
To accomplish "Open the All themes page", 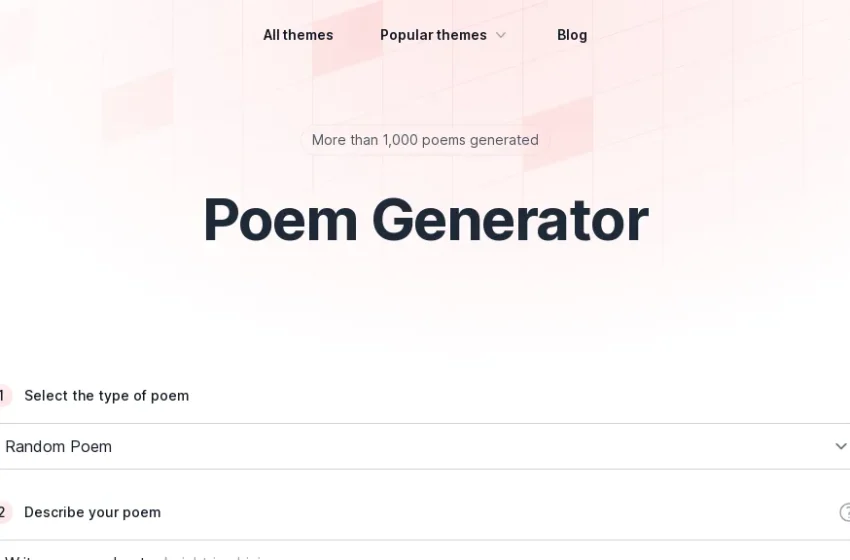I will pos(298,35).
